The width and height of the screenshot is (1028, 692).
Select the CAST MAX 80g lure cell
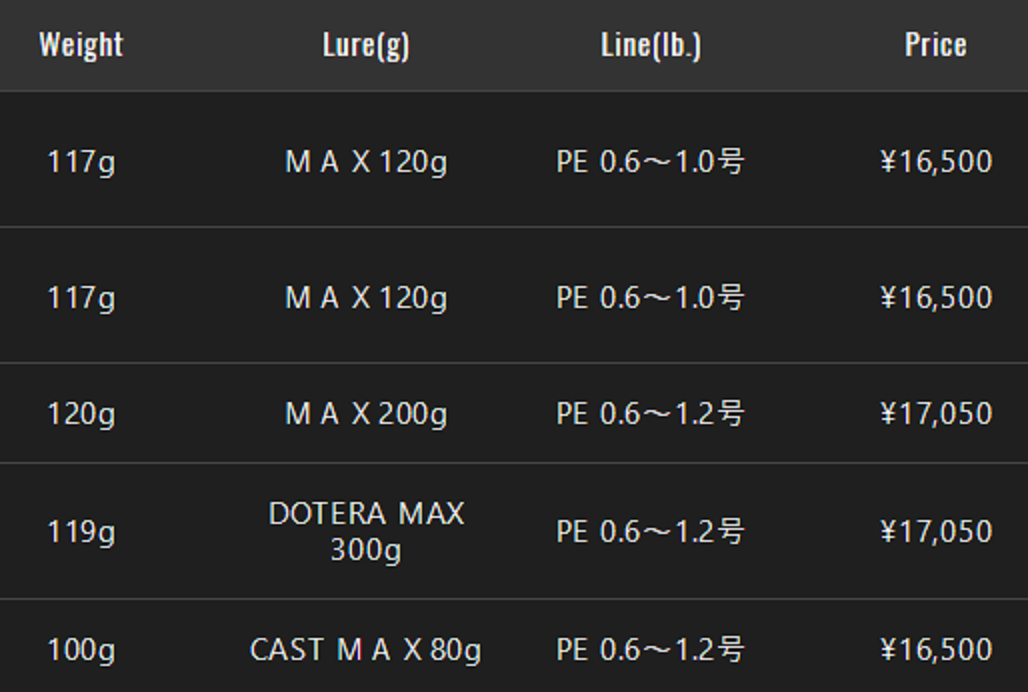click(x=366, y=650)
